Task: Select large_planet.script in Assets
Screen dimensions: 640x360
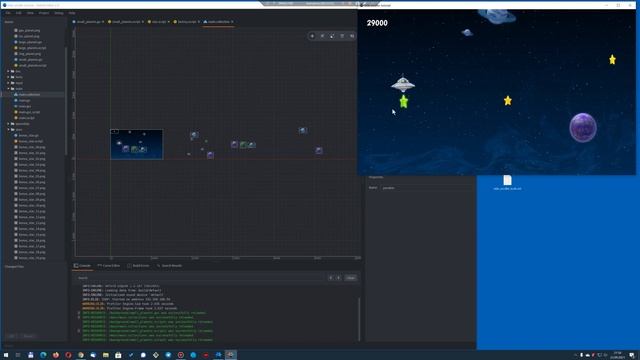Action: [33, 48]
